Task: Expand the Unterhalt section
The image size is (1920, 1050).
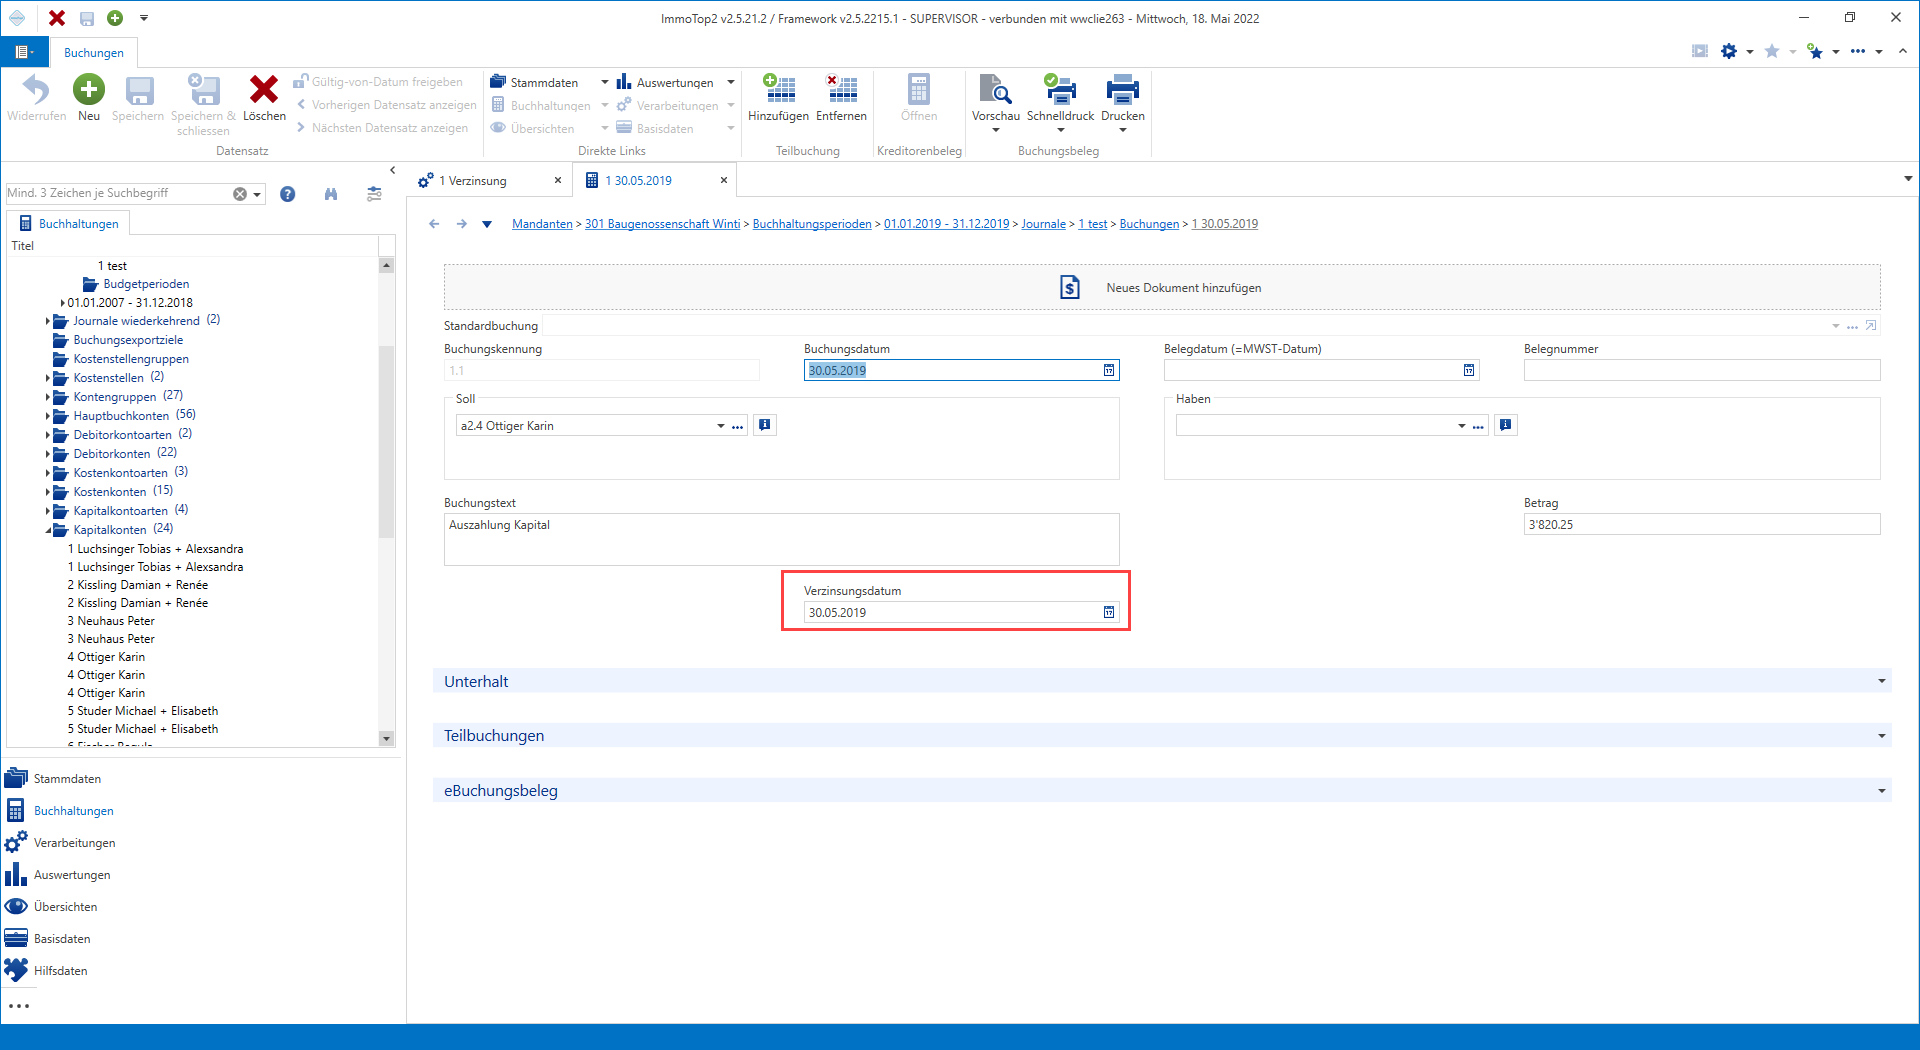Action: tap(1882, 682)
